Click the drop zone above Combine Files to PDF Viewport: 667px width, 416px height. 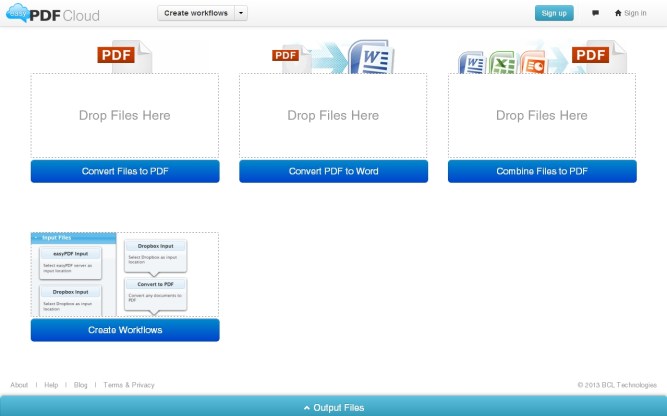pos(542,115)
